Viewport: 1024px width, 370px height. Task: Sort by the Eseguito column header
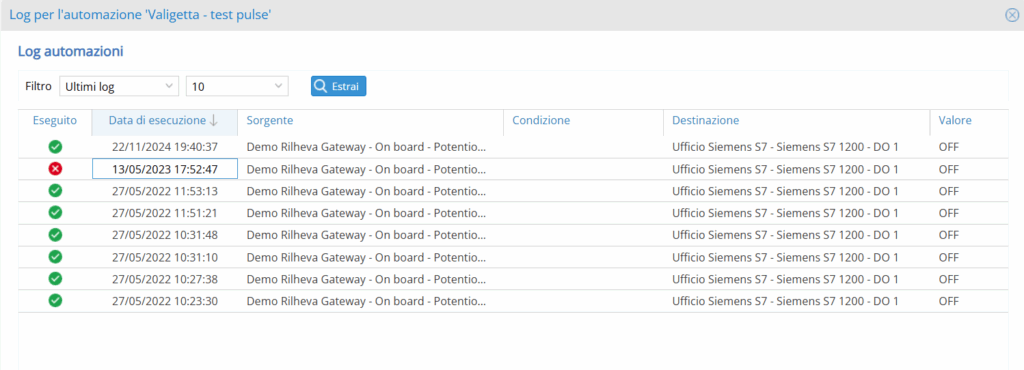click(x=55, y=120)
